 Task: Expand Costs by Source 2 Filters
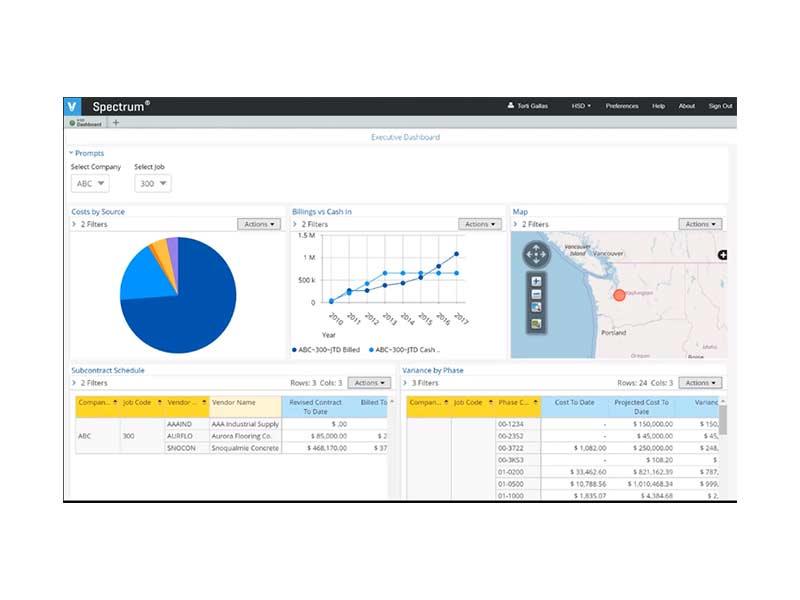pyautogui.click(x=74, y=224)
